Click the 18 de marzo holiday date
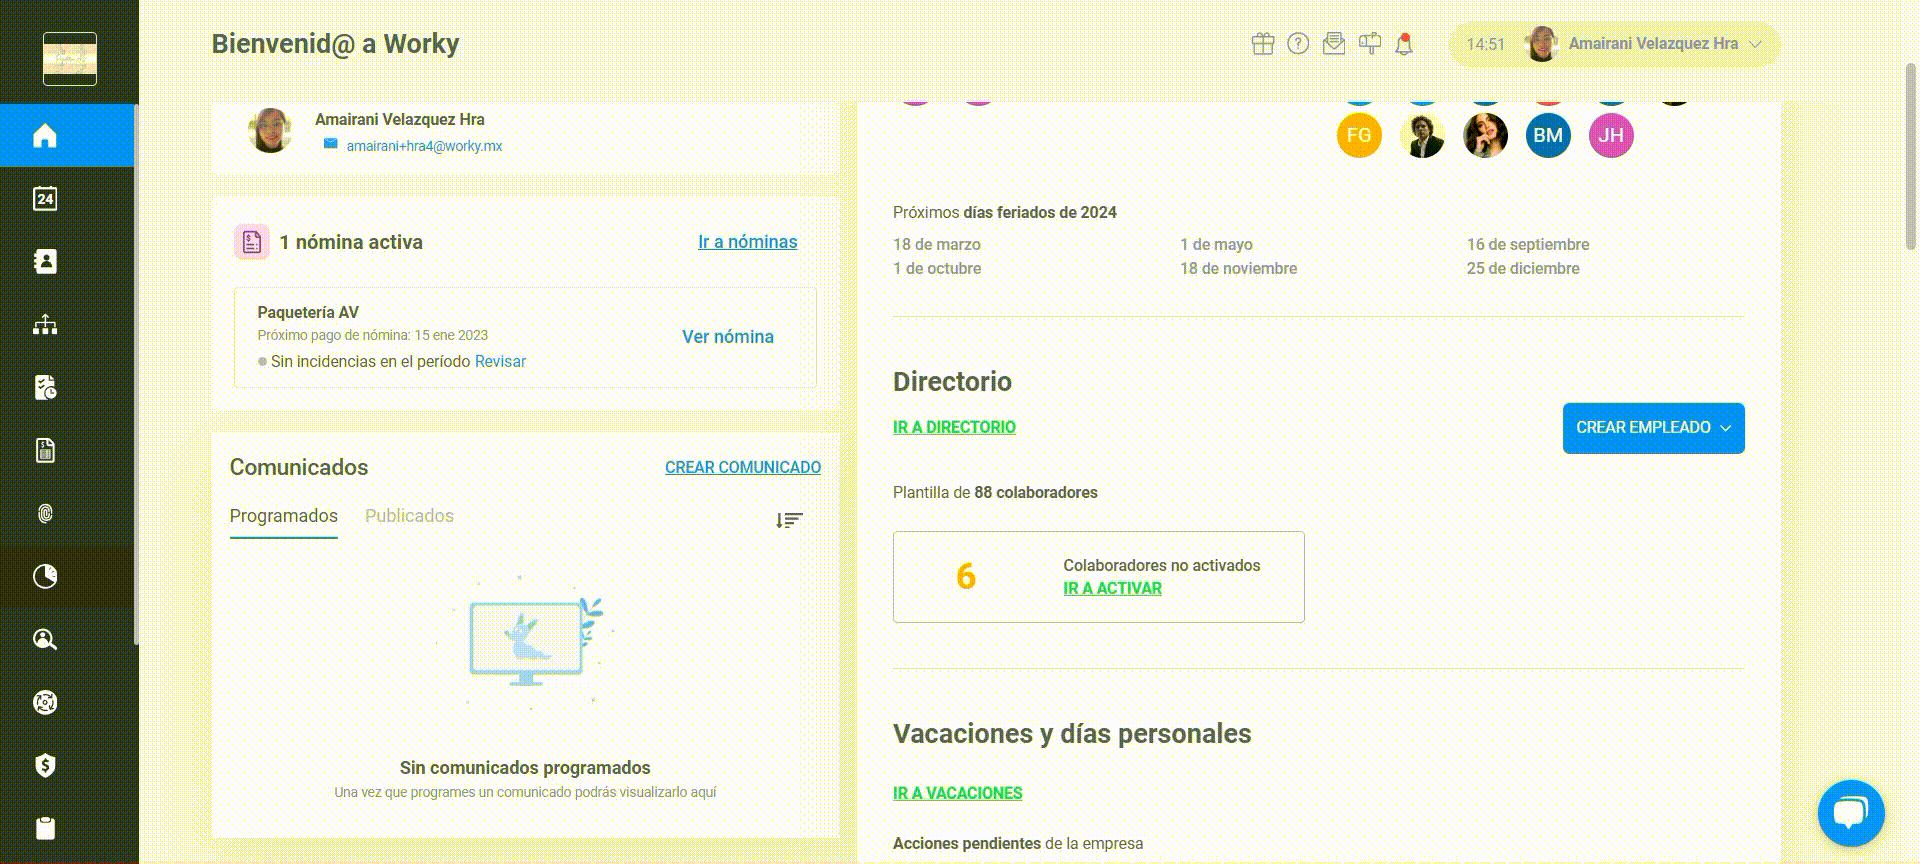1920x864 pixels. (x=937, y=244)
